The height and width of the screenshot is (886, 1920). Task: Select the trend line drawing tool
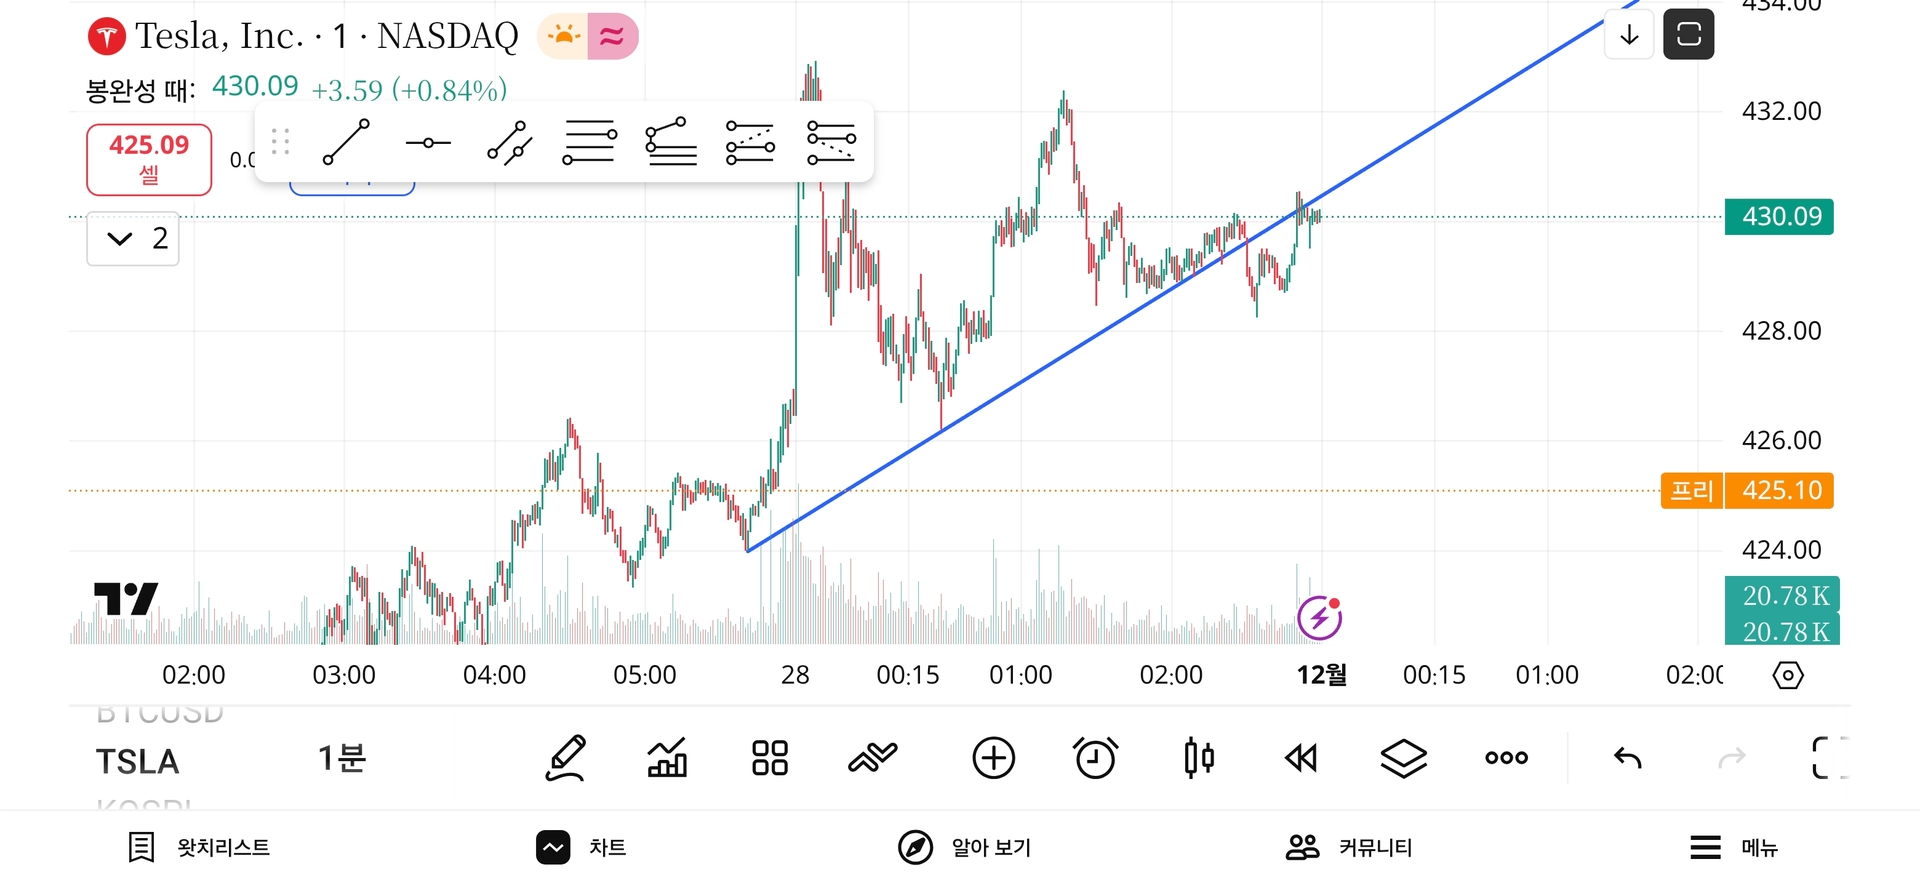[x=346, y=142]
